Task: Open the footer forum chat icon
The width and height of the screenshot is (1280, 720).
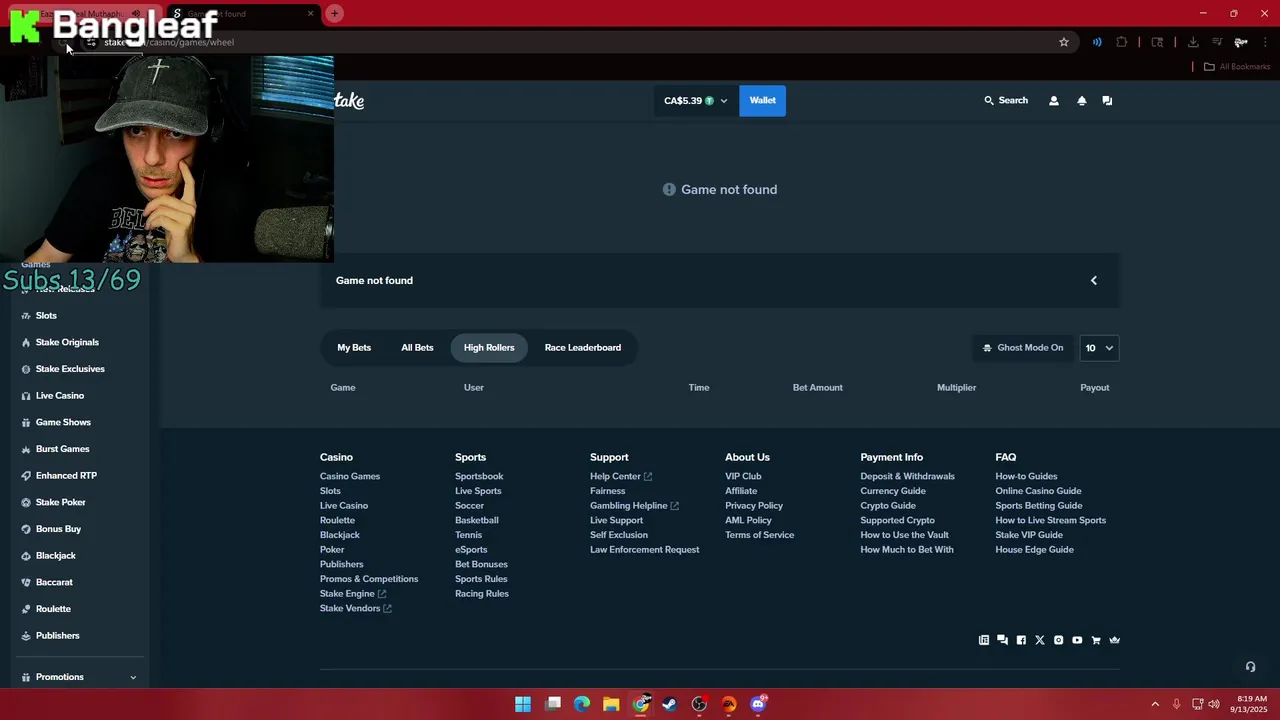Action: click(x=1002, y=640)
